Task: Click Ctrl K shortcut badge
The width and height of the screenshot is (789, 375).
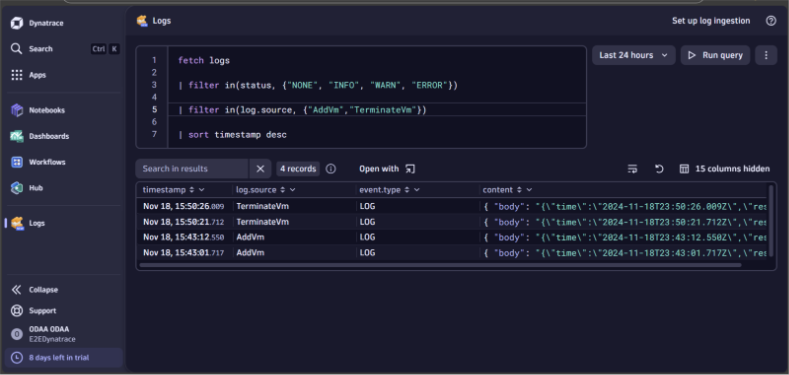Action: point(105,49)
